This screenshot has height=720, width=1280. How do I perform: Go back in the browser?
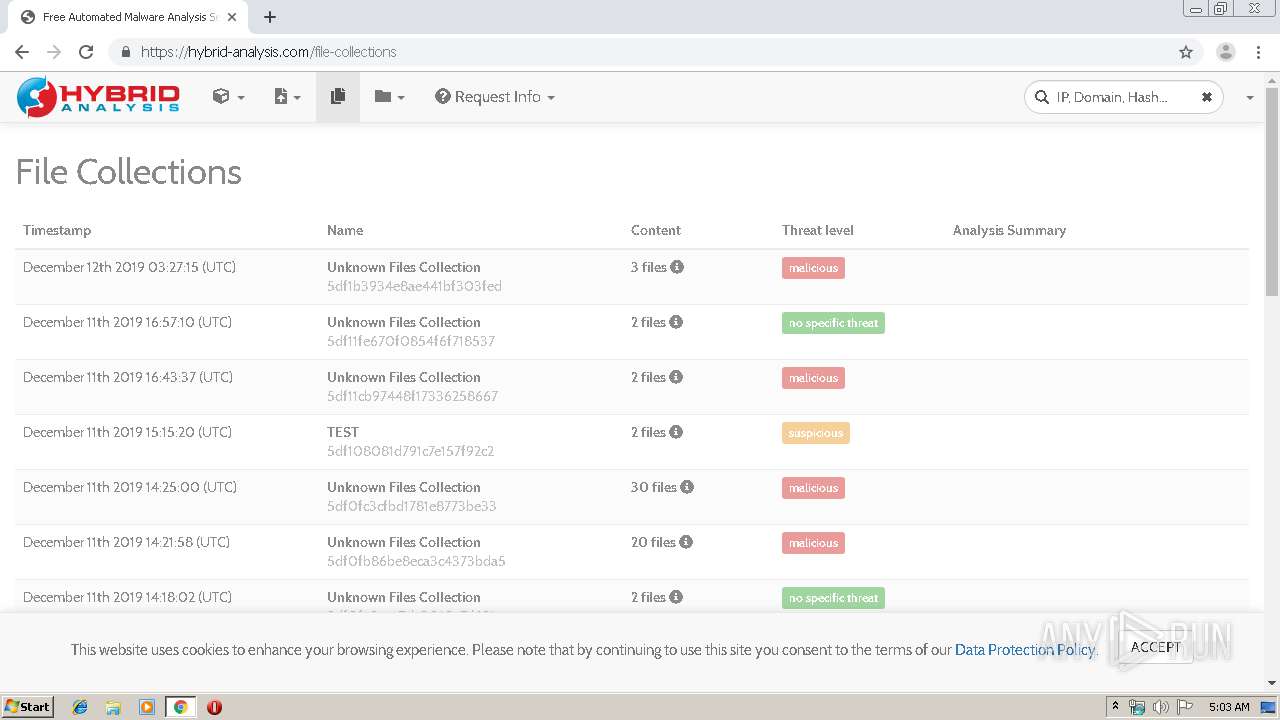(x=22, y=52)
